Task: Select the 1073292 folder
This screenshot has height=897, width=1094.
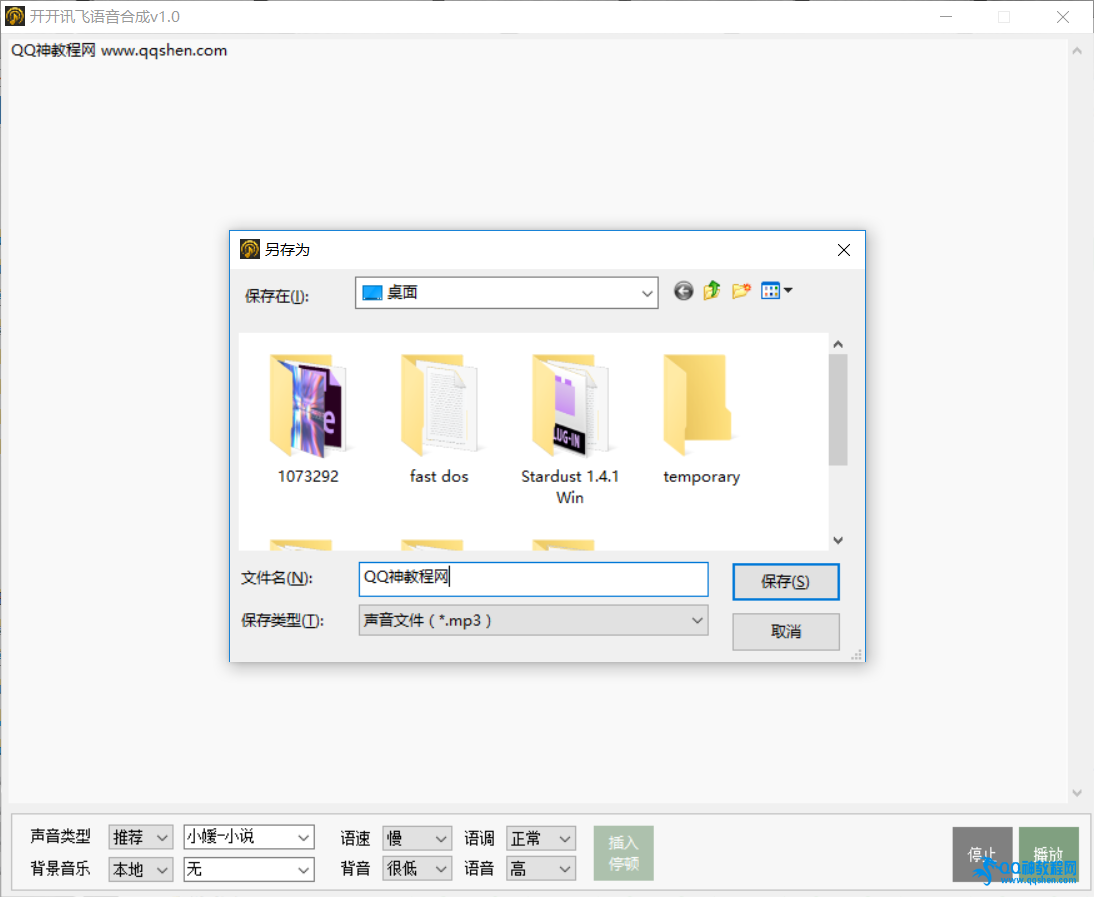Action: [308, 420]
